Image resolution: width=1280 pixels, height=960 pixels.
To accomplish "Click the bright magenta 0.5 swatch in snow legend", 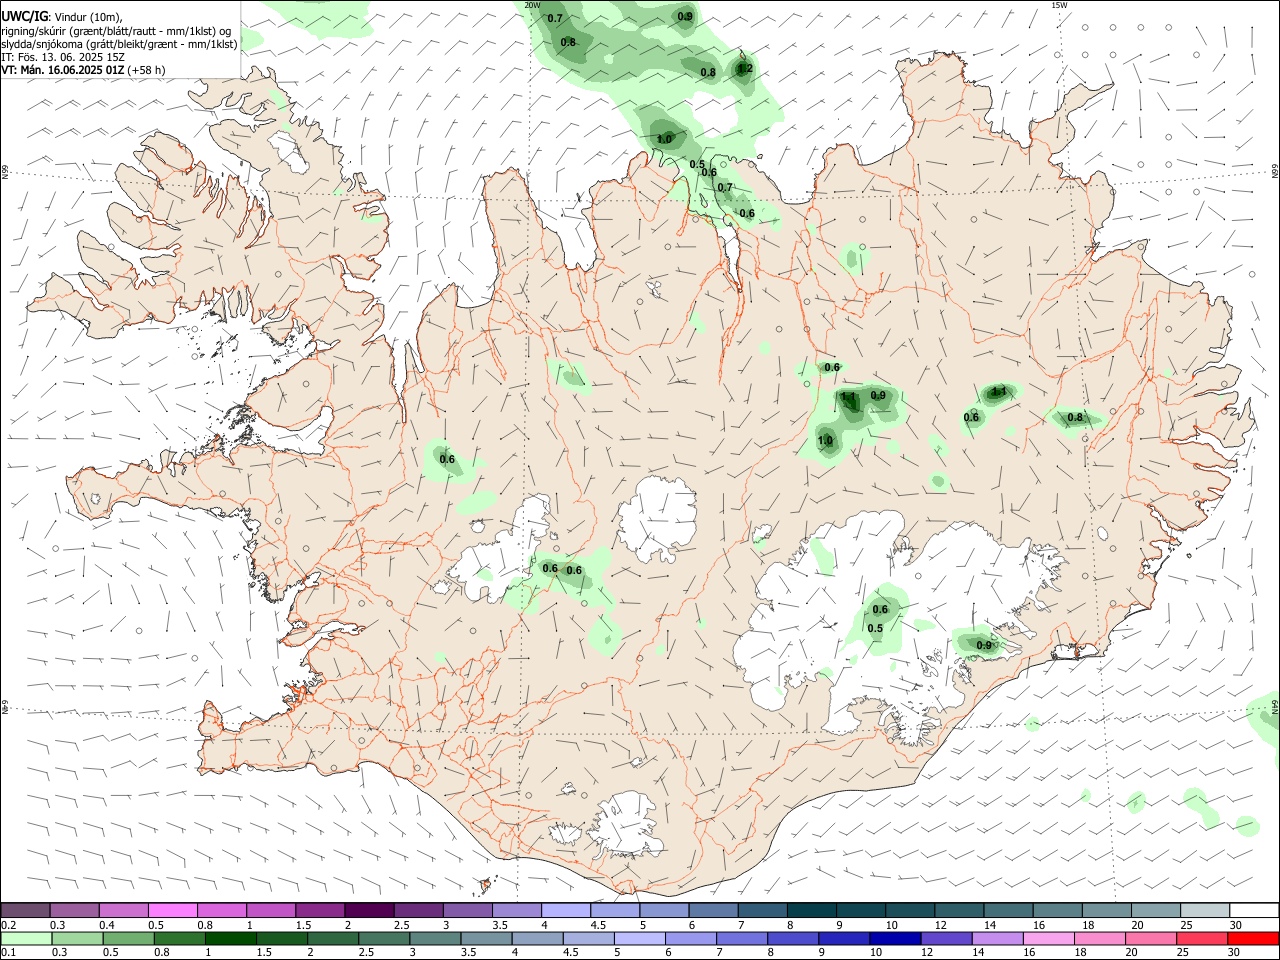I will pyautogui.click(x=172, y=911).
